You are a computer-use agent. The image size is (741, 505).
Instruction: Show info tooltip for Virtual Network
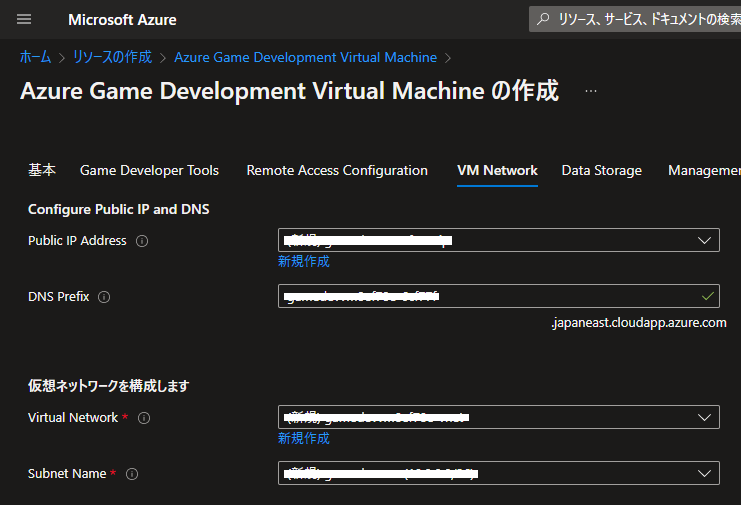(144, 418)
